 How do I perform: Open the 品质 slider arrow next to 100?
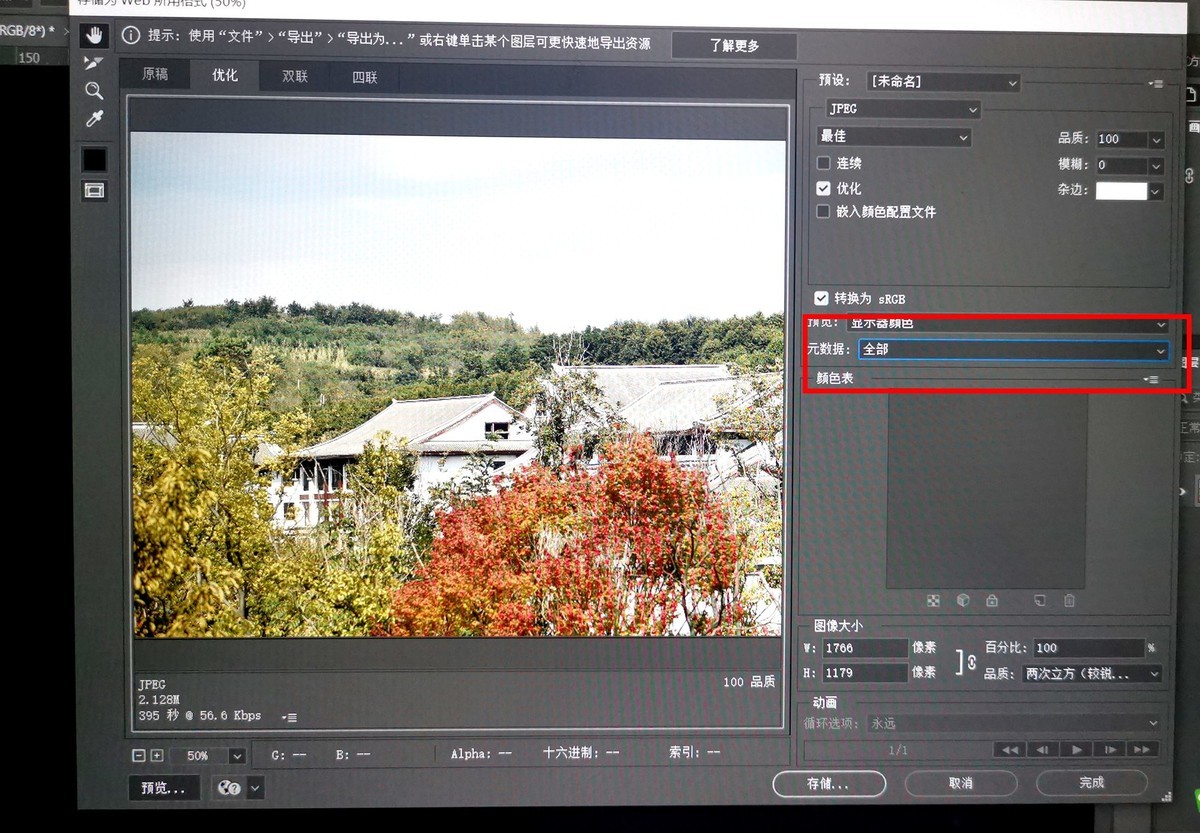pos(1157,140)
